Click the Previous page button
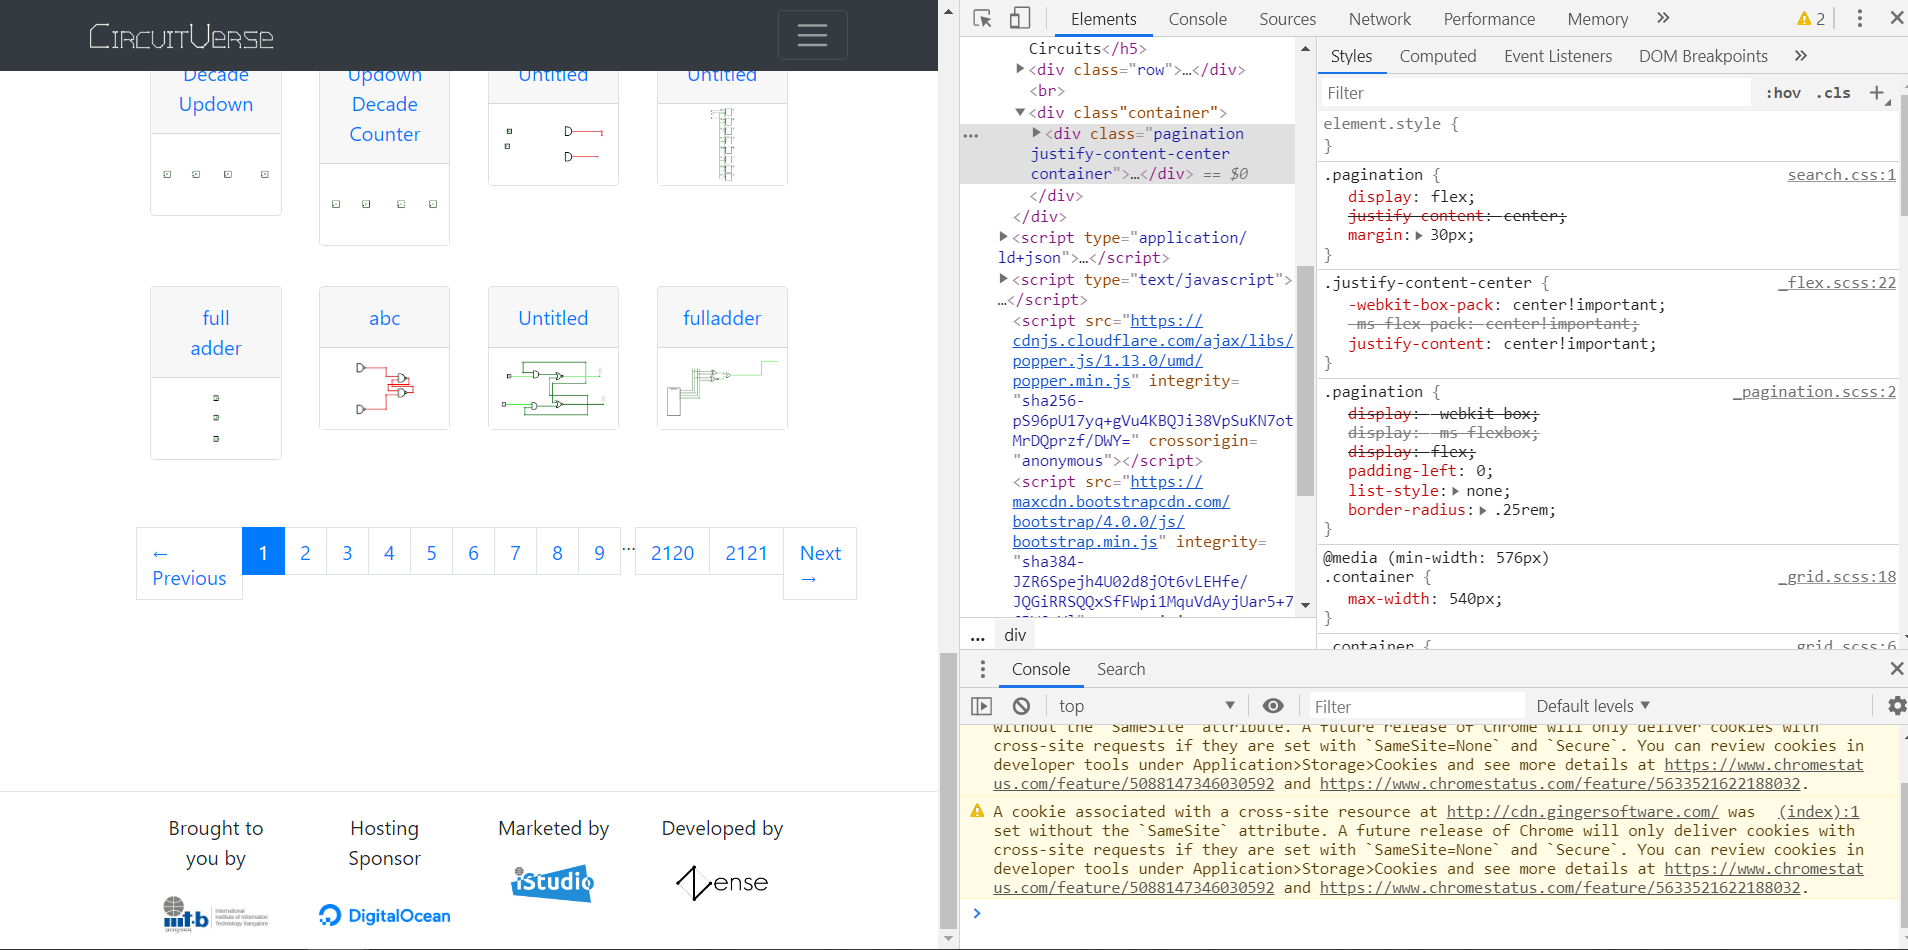The height and width of the screenshot is (950, 1908). click(x=189, y=564)
